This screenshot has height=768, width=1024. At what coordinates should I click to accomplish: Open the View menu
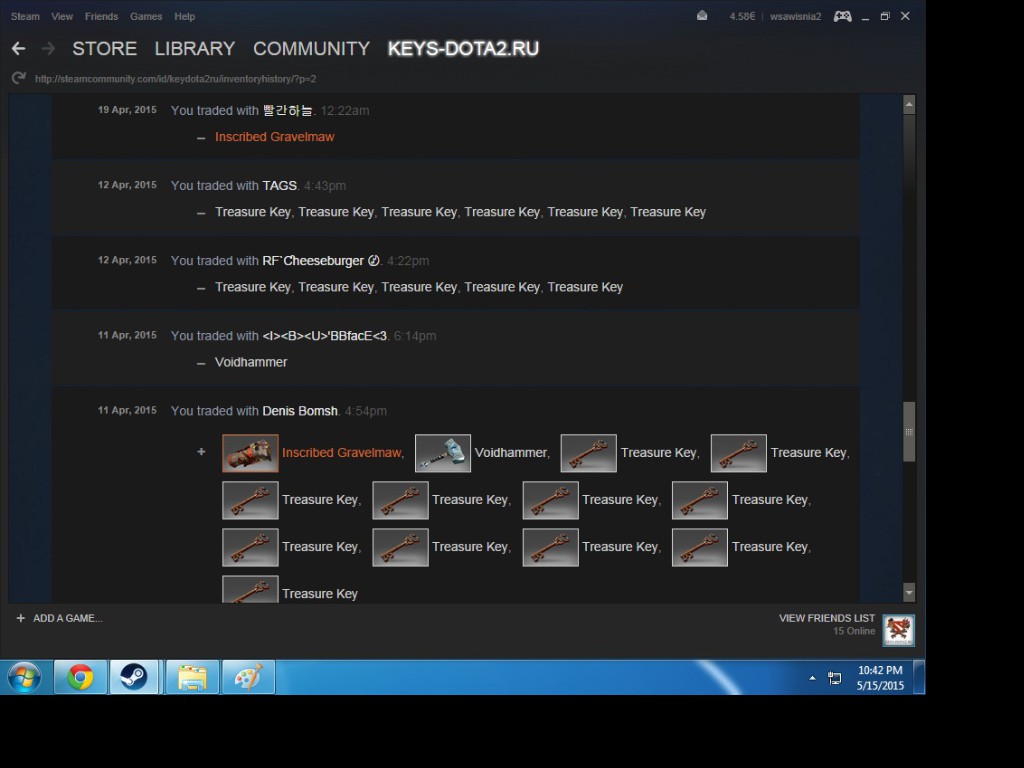coord(62,16)
